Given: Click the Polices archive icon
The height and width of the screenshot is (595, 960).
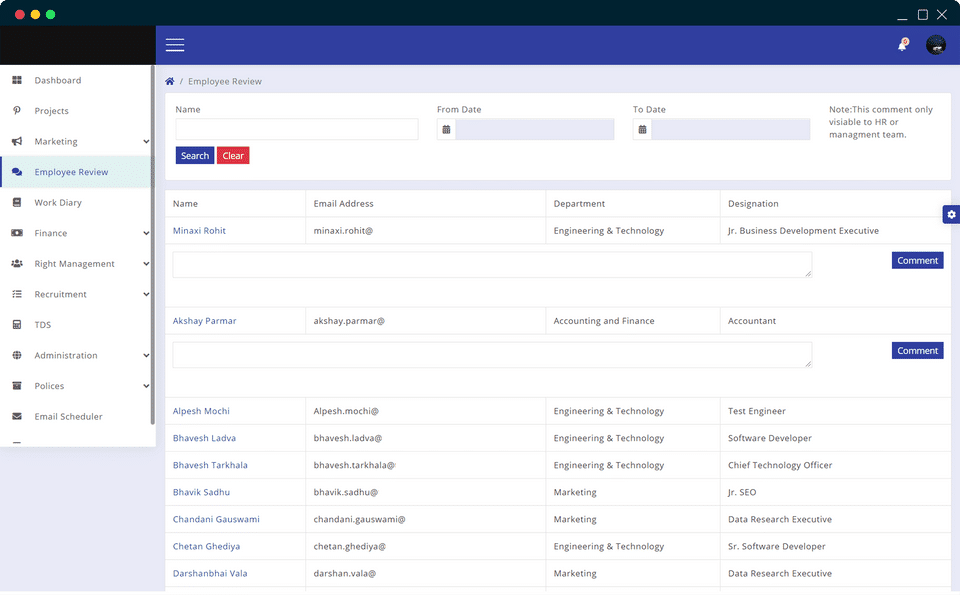Looking at the screenshot, I should coord(17,386).
